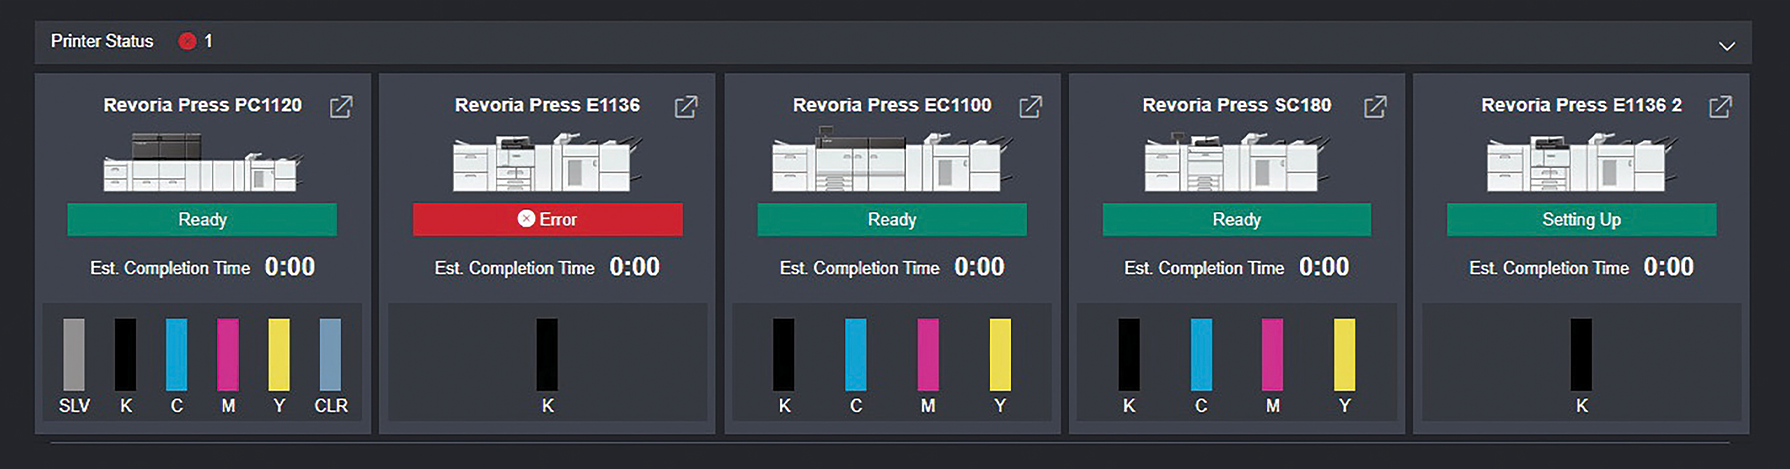Click the Setting Up status bar
This screenshot has height=469, width=1790.
tap(1581, 219)
